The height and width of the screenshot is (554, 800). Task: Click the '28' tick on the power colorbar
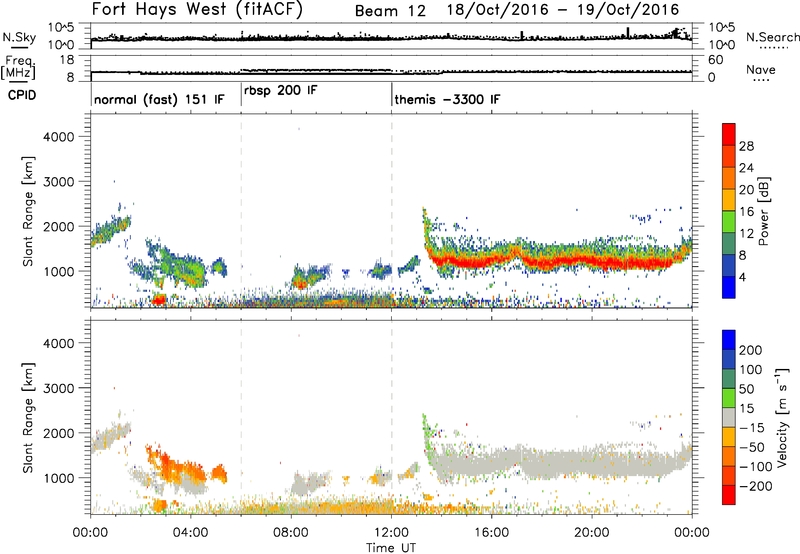click(746, 146)
